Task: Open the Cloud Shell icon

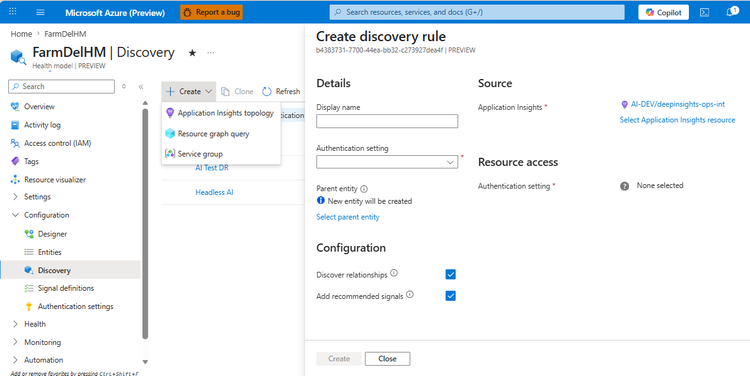Action: (x=705, y=12)
